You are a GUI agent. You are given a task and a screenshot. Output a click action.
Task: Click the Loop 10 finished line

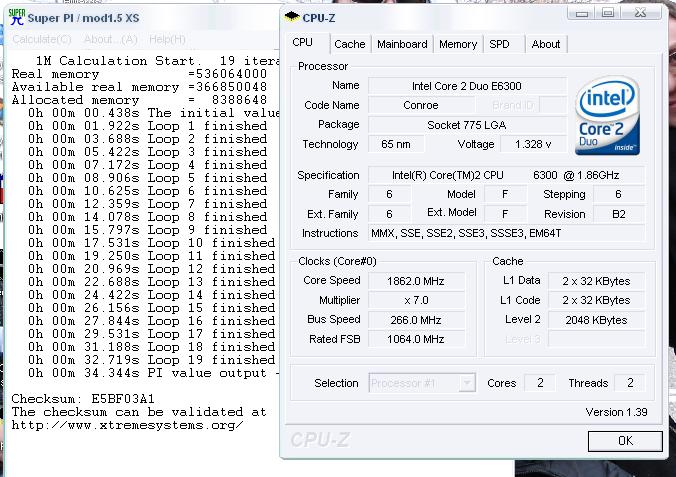tap(152, 243)
